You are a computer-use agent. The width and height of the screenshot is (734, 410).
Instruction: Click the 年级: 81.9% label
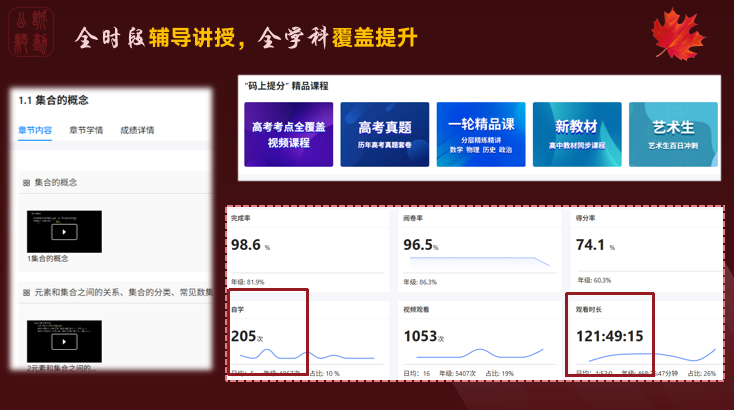pyautogui.click(x=248, y=282)
